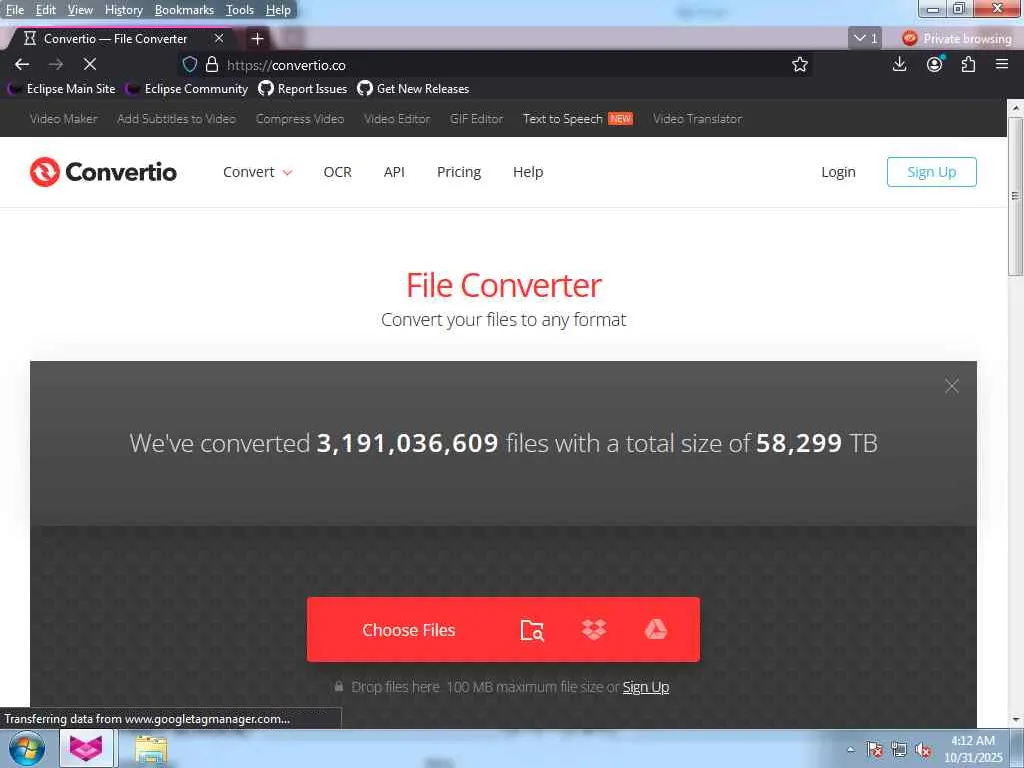Click the muted speaker tray icon

[923, 750]
